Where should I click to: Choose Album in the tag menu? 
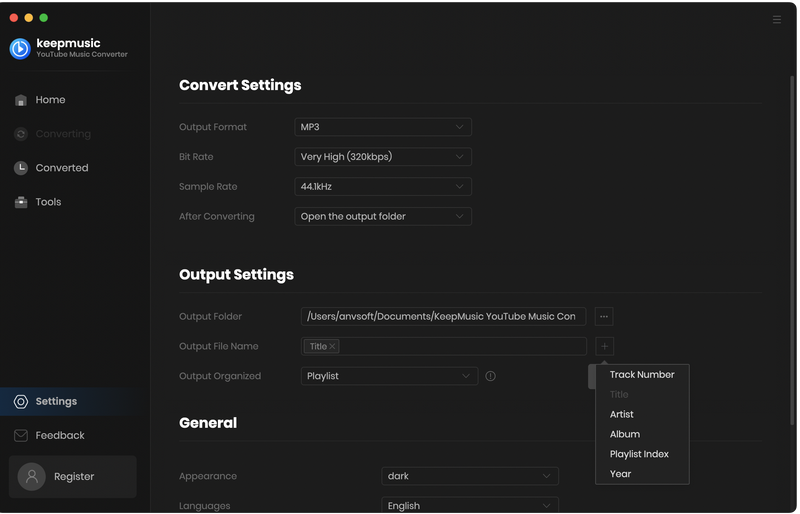point(642,434)
